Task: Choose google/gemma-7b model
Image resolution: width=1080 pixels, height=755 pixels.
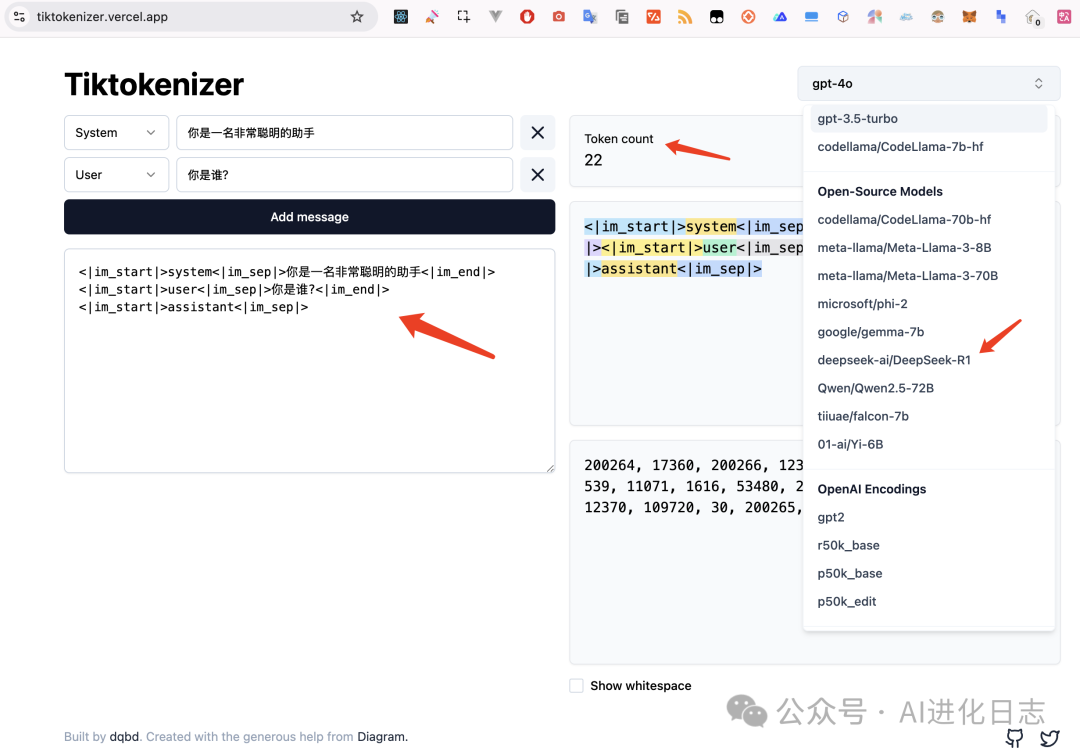Action: point(928,332)
